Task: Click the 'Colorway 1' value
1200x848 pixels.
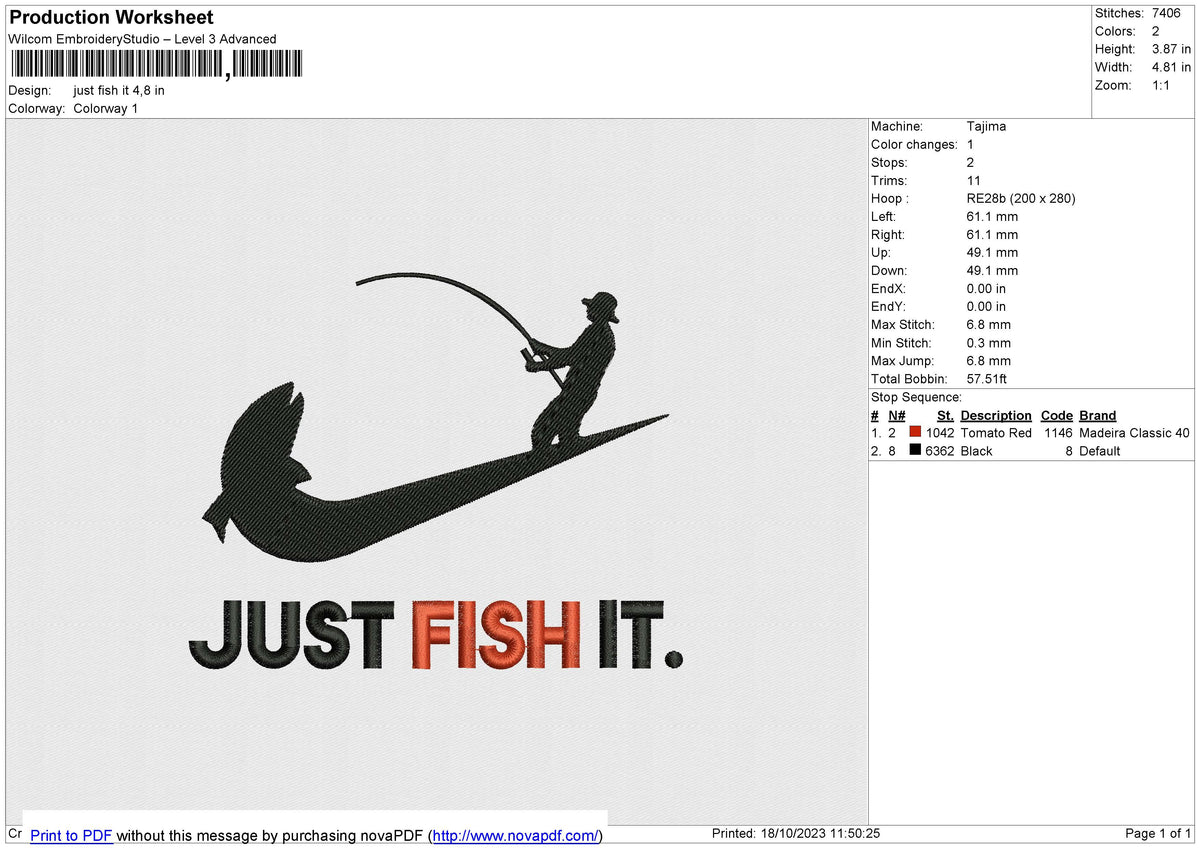Action: 106,108
